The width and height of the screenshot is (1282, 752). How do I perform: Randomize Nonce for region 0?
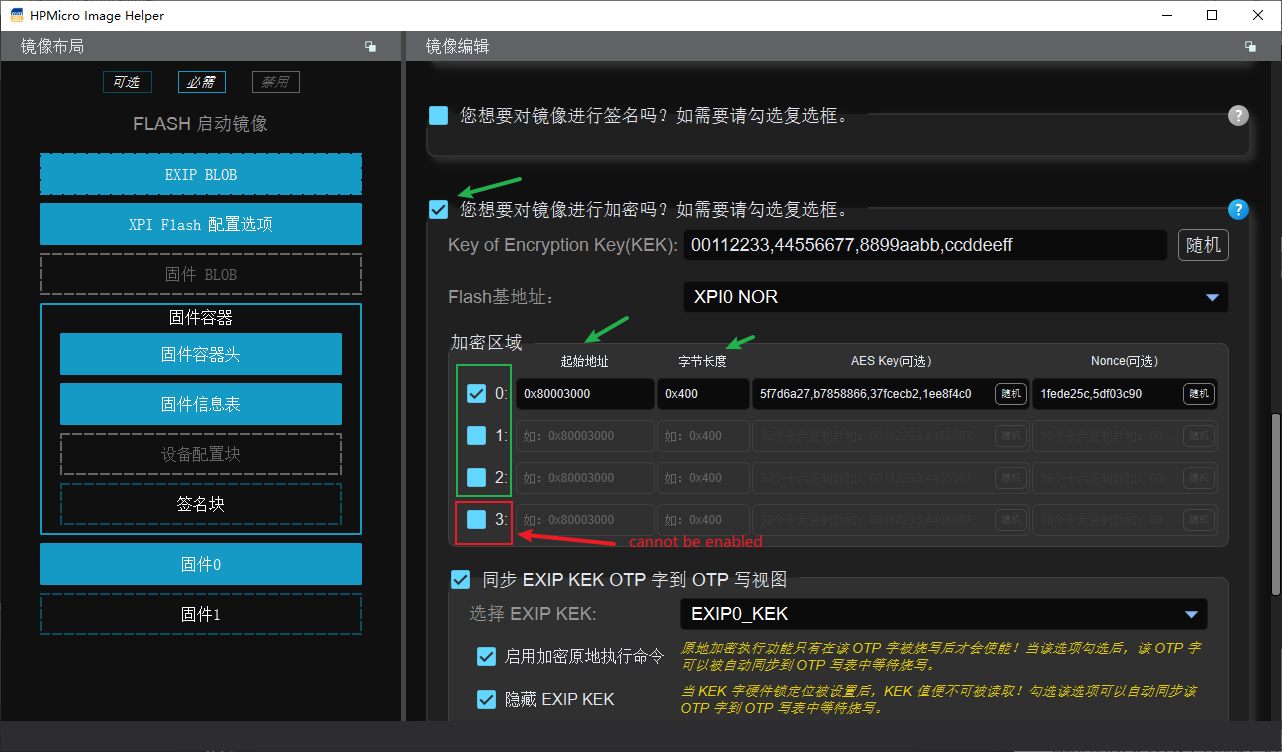pos(1198,394)
